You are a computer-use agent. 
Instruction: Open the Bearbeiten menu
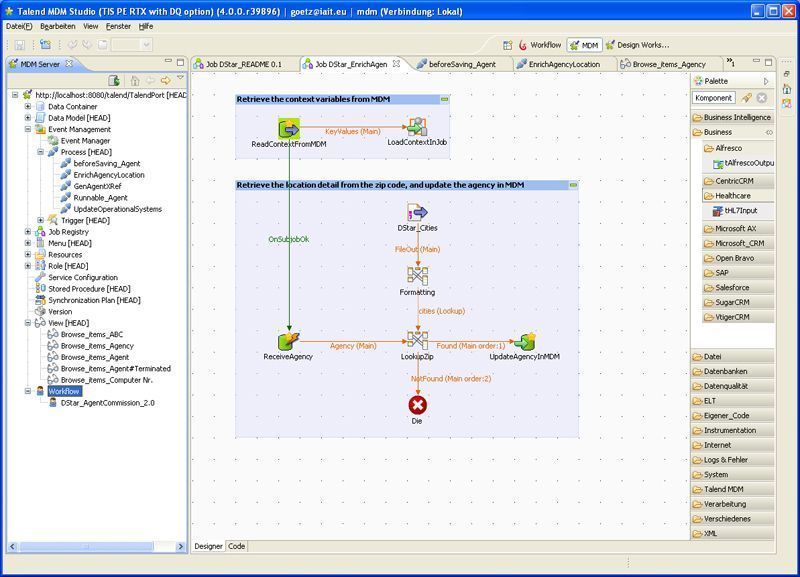pyautogui.click(x=58, y=26)
